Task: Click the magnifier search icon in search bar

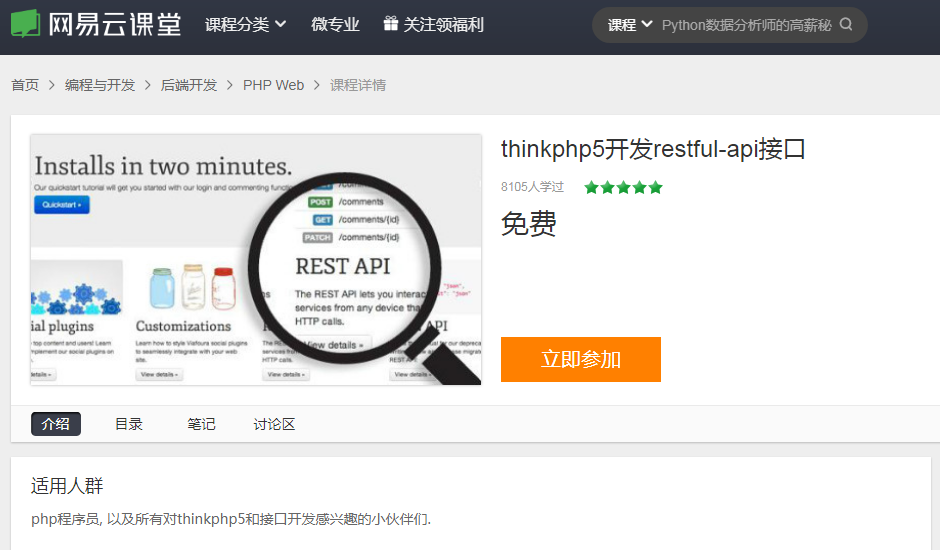Action: pos(846,24)
